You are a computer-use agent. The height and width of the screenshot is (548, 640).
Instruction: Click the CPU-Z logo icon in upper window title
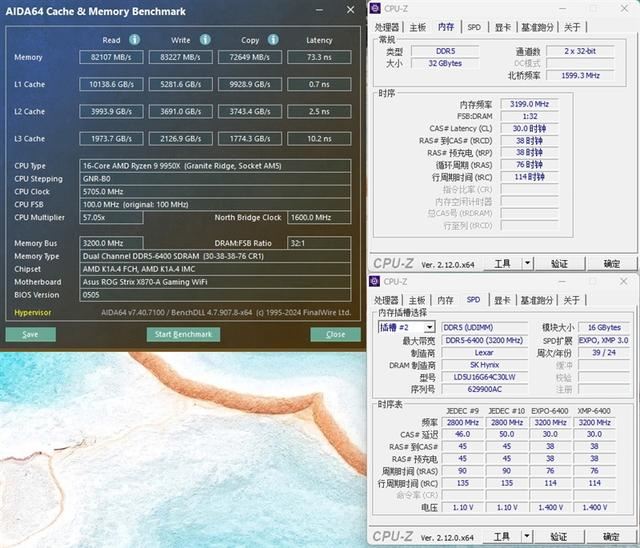point(376,8)
